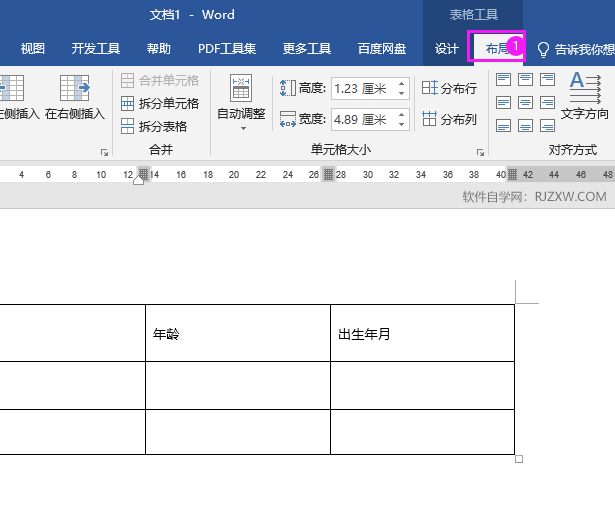Open the 更多工具 tab
Image resolution: width=615 pixels, height=527 pixels.
pos(307,49)
